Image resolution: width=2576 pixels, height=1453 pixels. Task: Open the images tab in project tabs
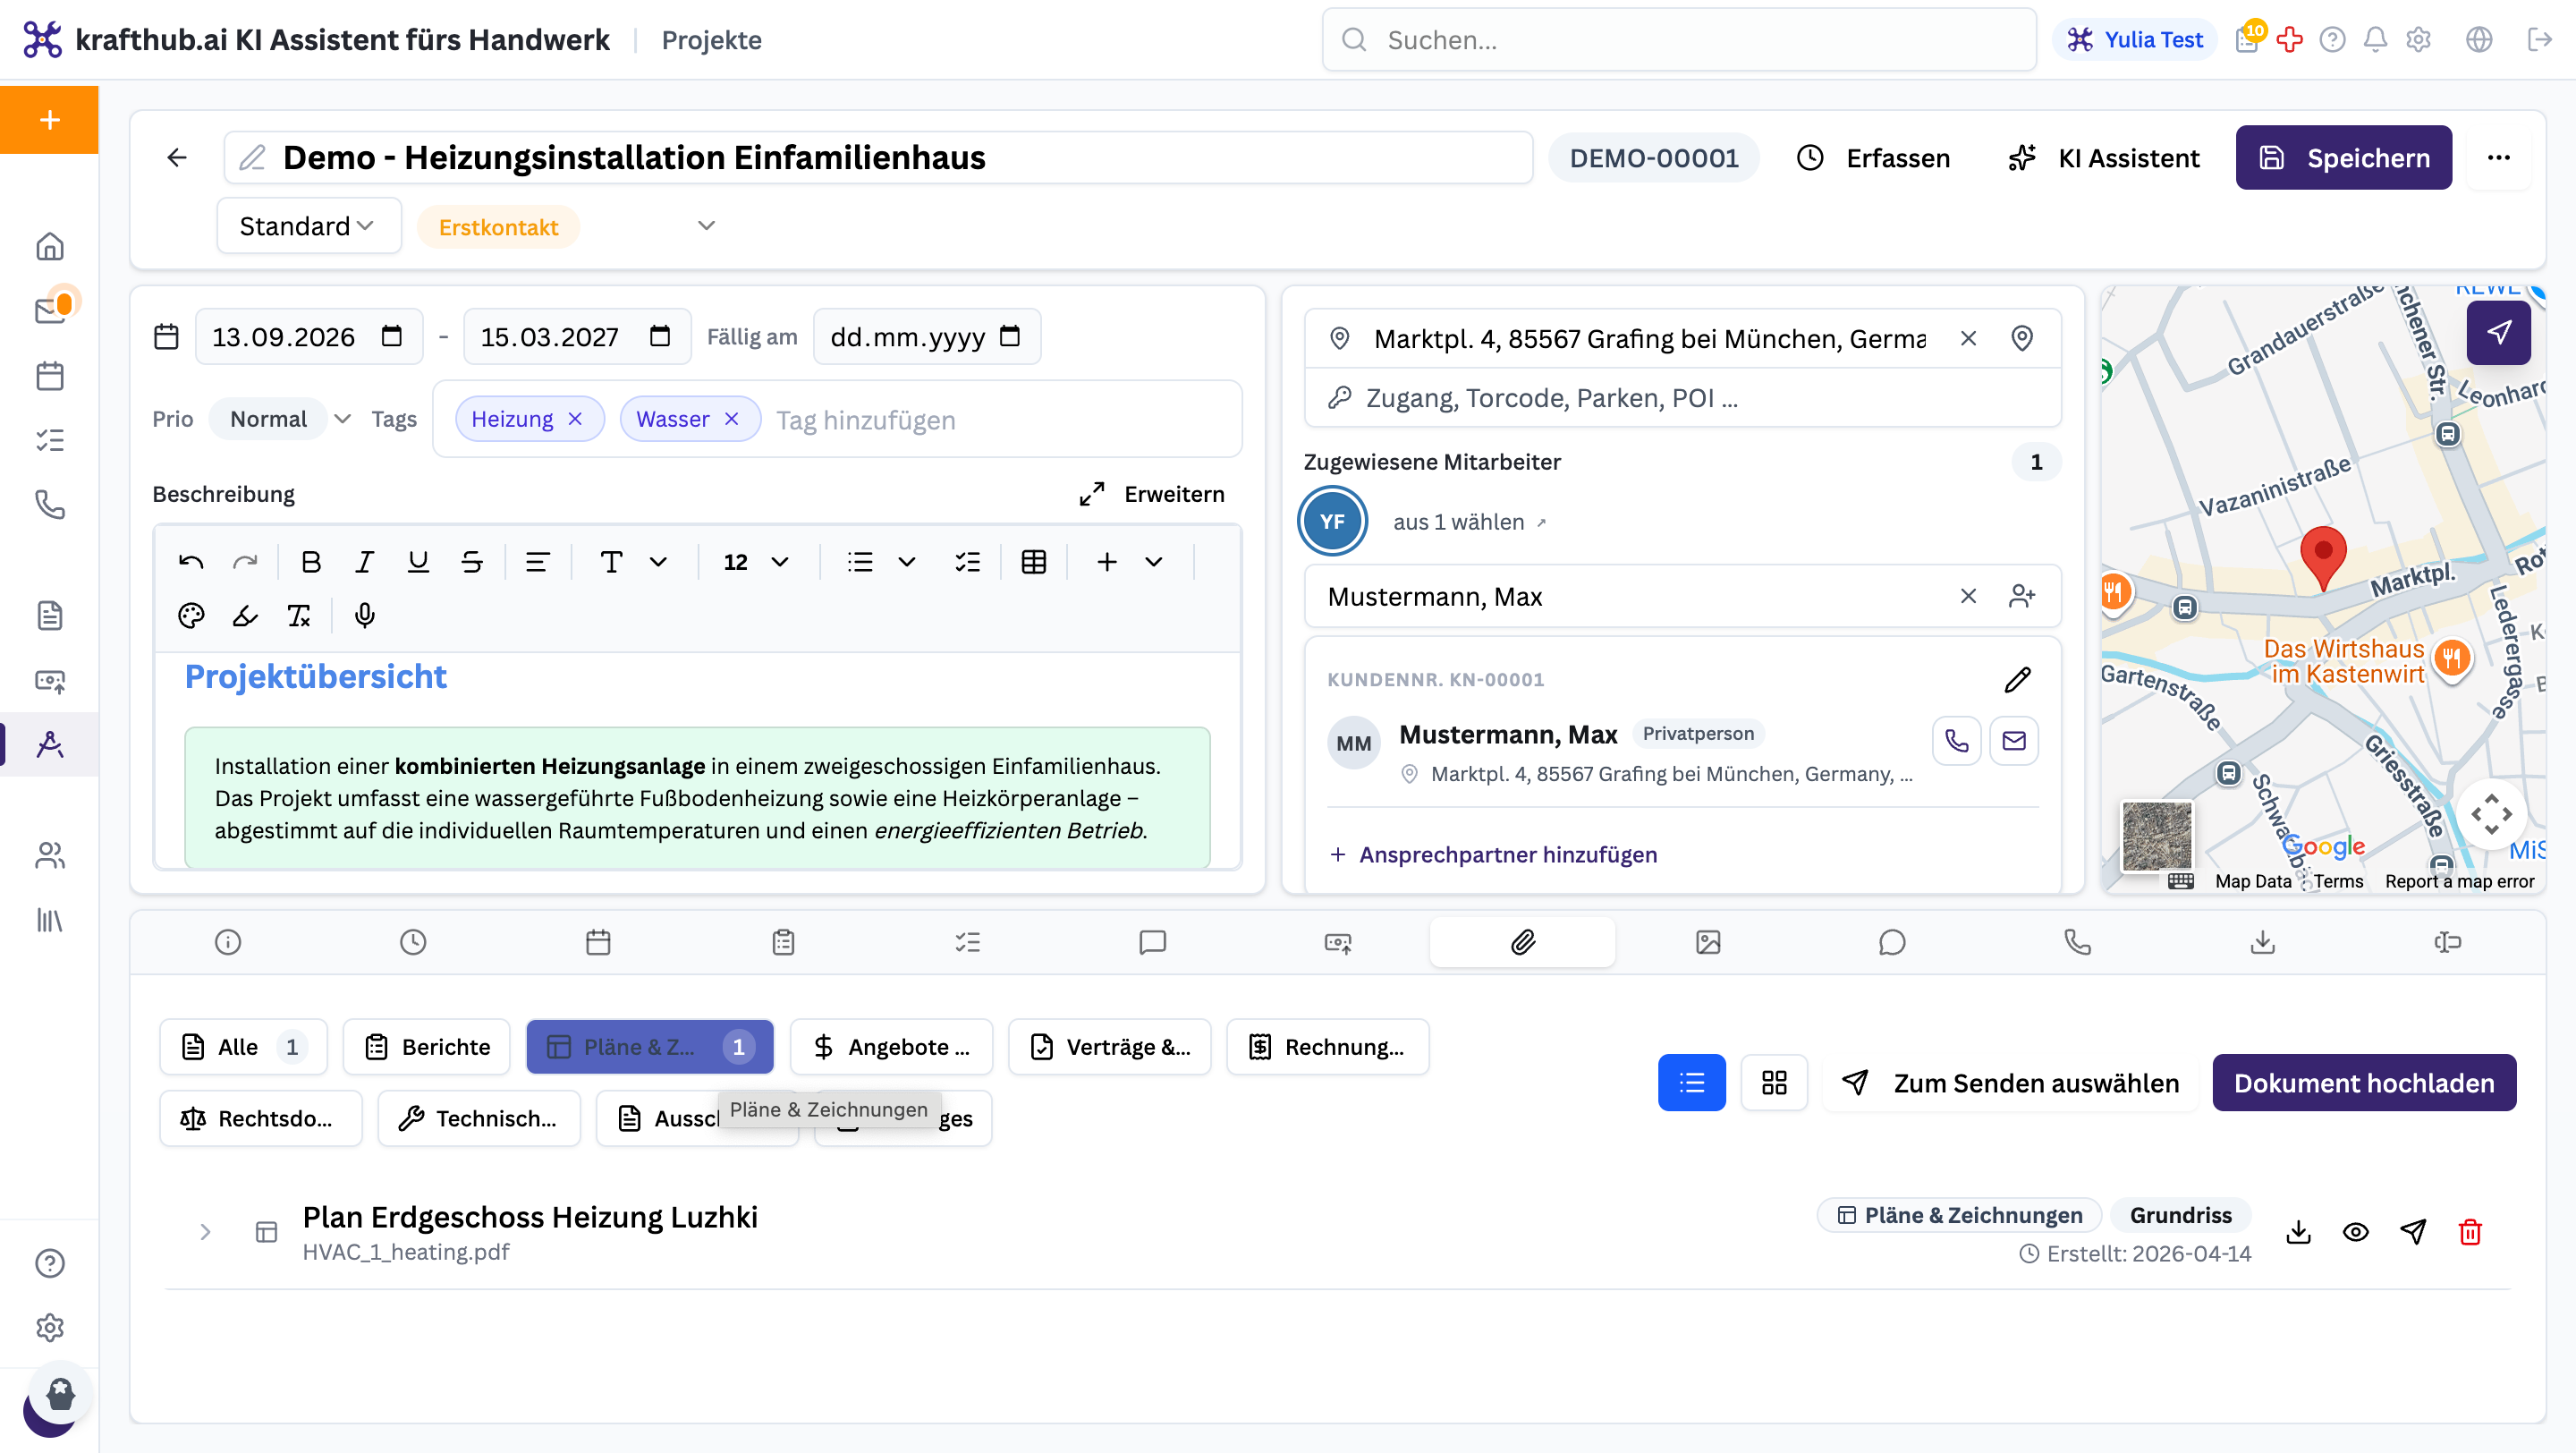click(x=1707, y=942)
